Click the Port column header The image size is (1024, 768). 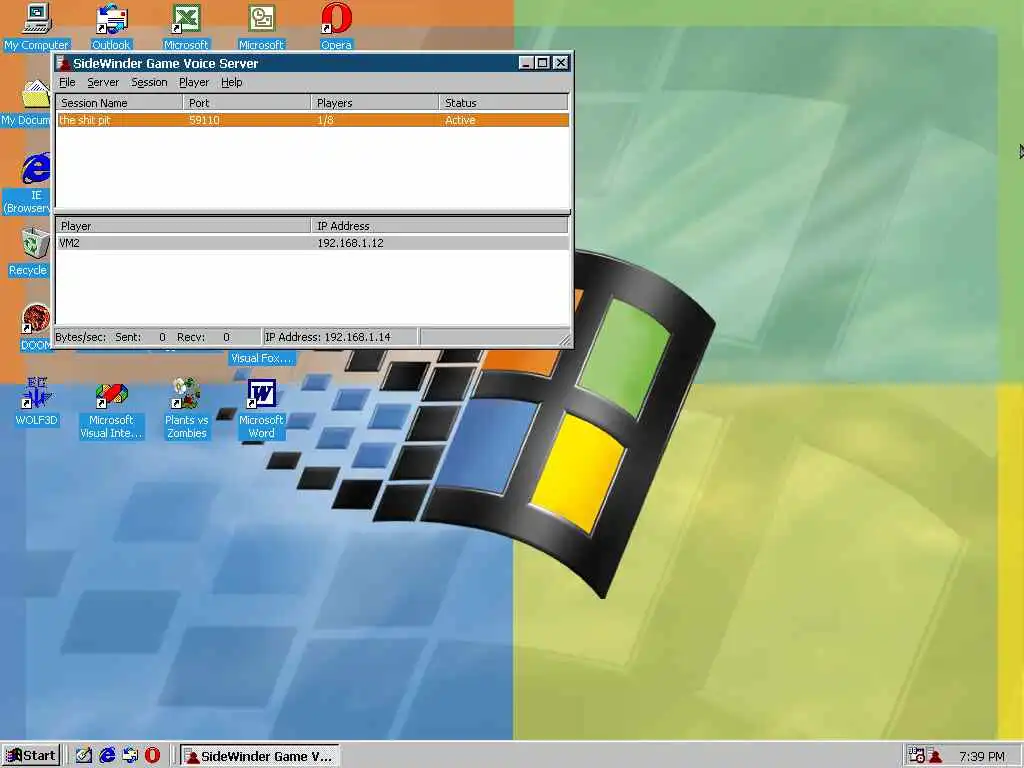coord(247,103)
